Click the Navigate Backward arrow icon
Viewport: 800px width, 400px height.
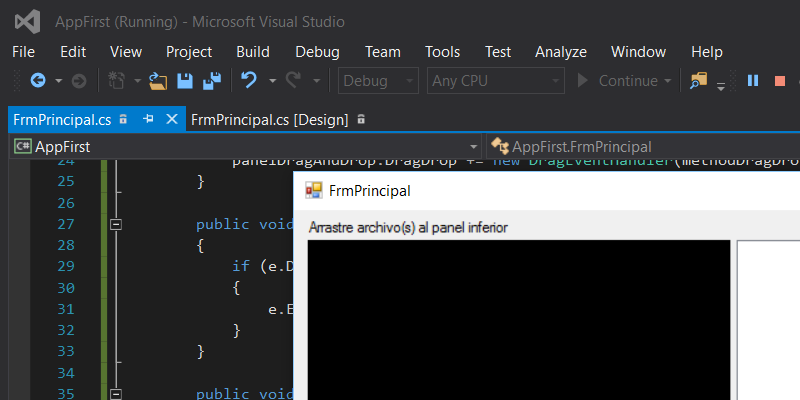[38, 81]
